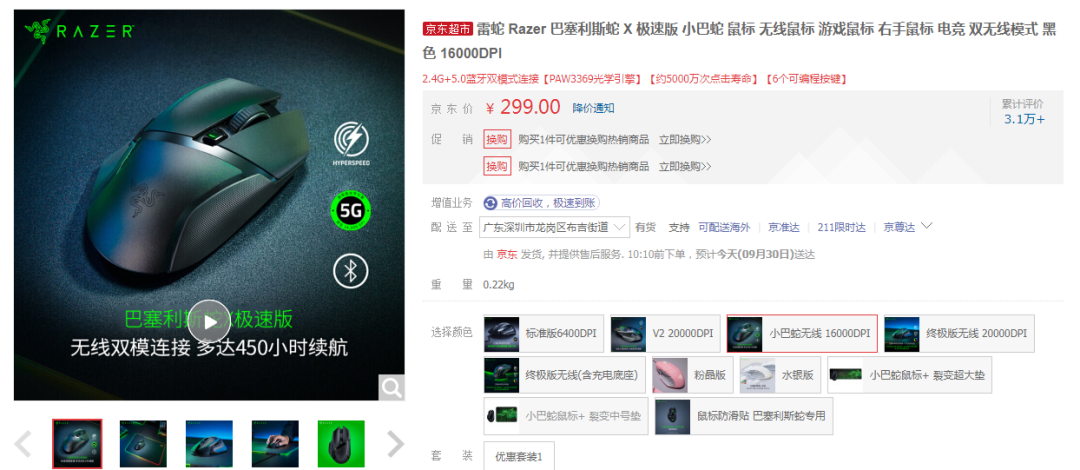Expand more delivery services with chevron

[x=926, y=225]
